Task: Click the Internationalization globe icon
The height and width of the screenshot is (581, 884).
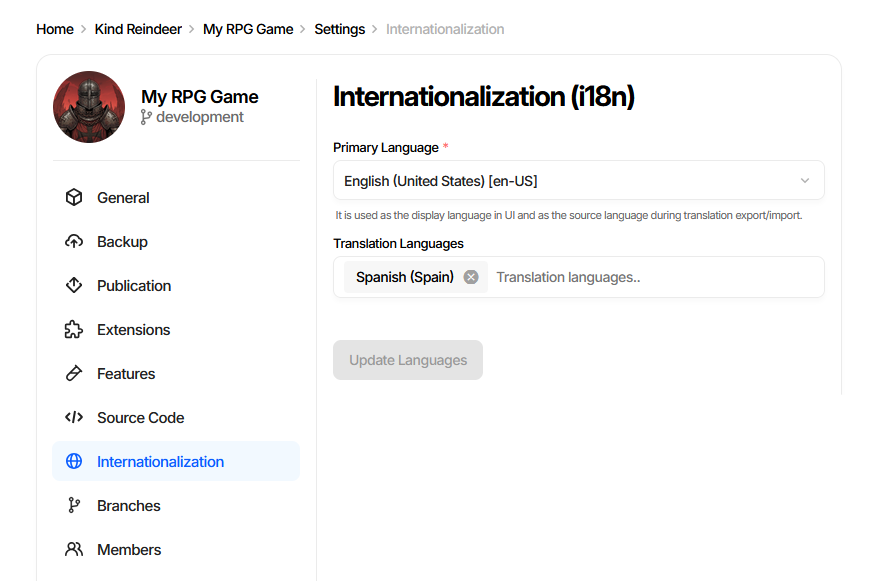Action: (74, 461)
